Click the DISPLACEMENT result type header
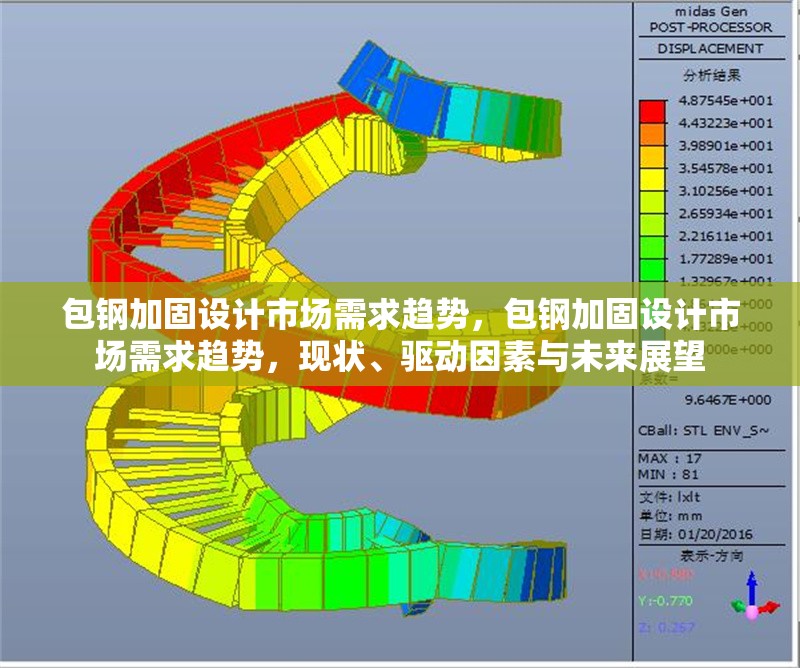This screenshot has height=668, width=800. coord(710,46)
